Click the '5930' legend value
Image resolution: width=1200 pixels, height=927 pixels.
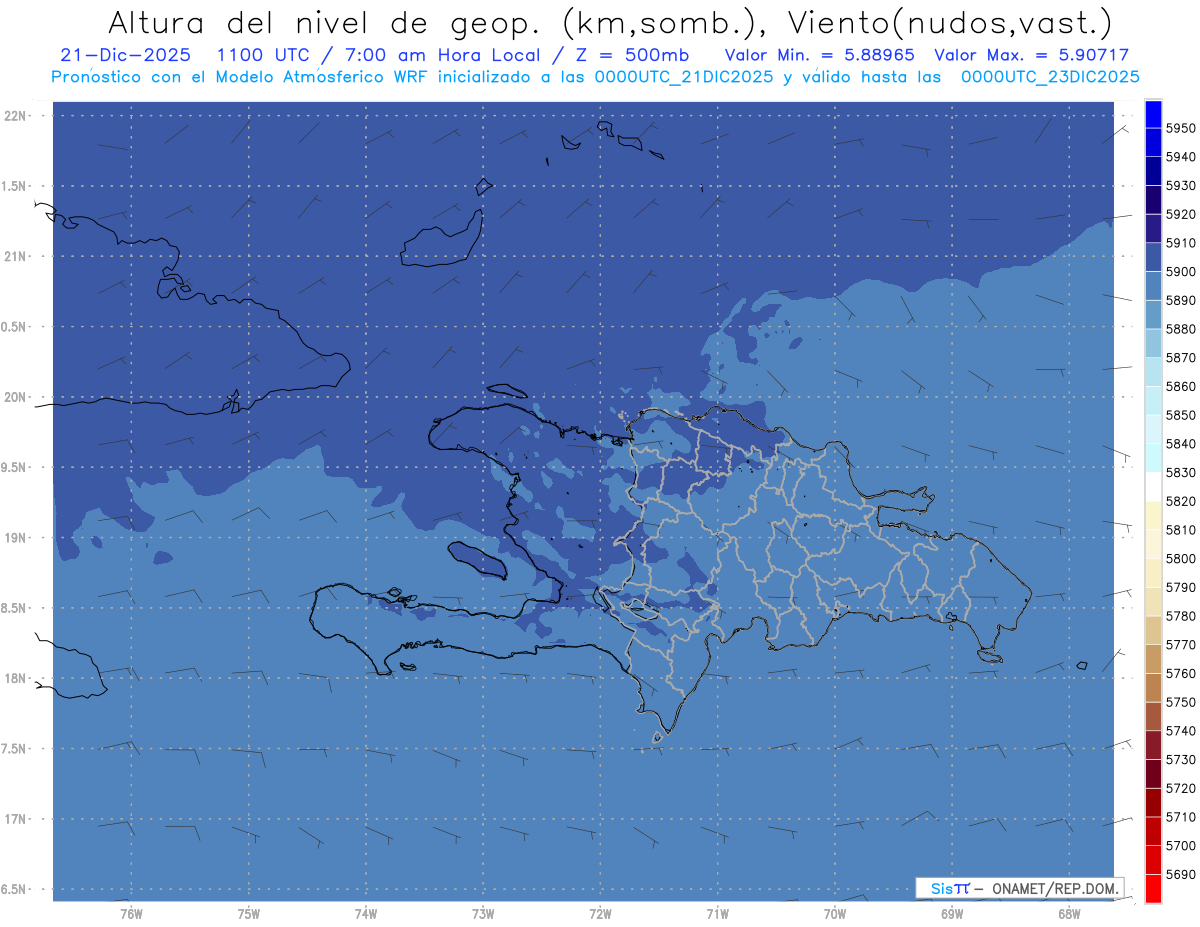[x=1180, y=186]
